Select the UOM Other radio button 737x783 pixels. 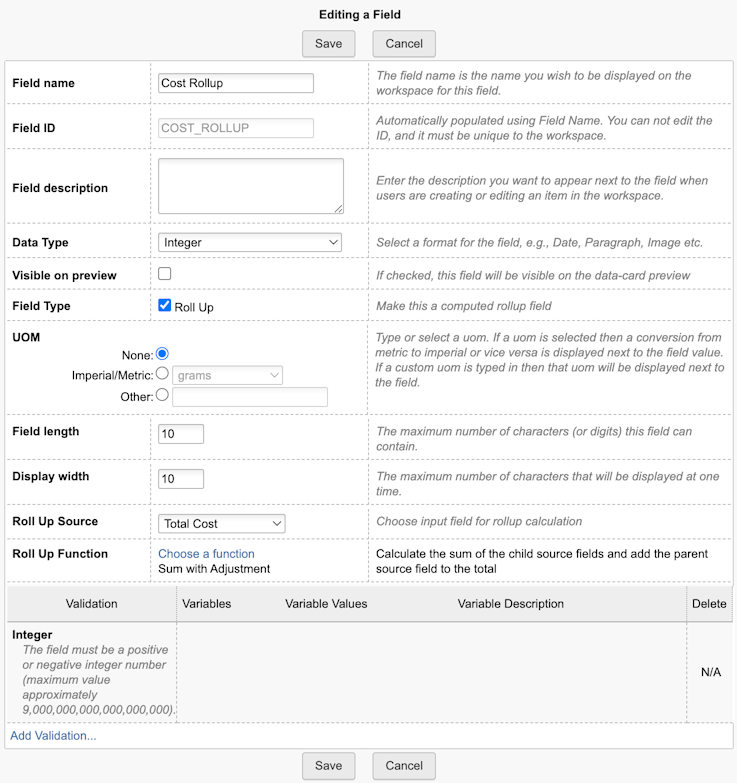pos(162,395)
